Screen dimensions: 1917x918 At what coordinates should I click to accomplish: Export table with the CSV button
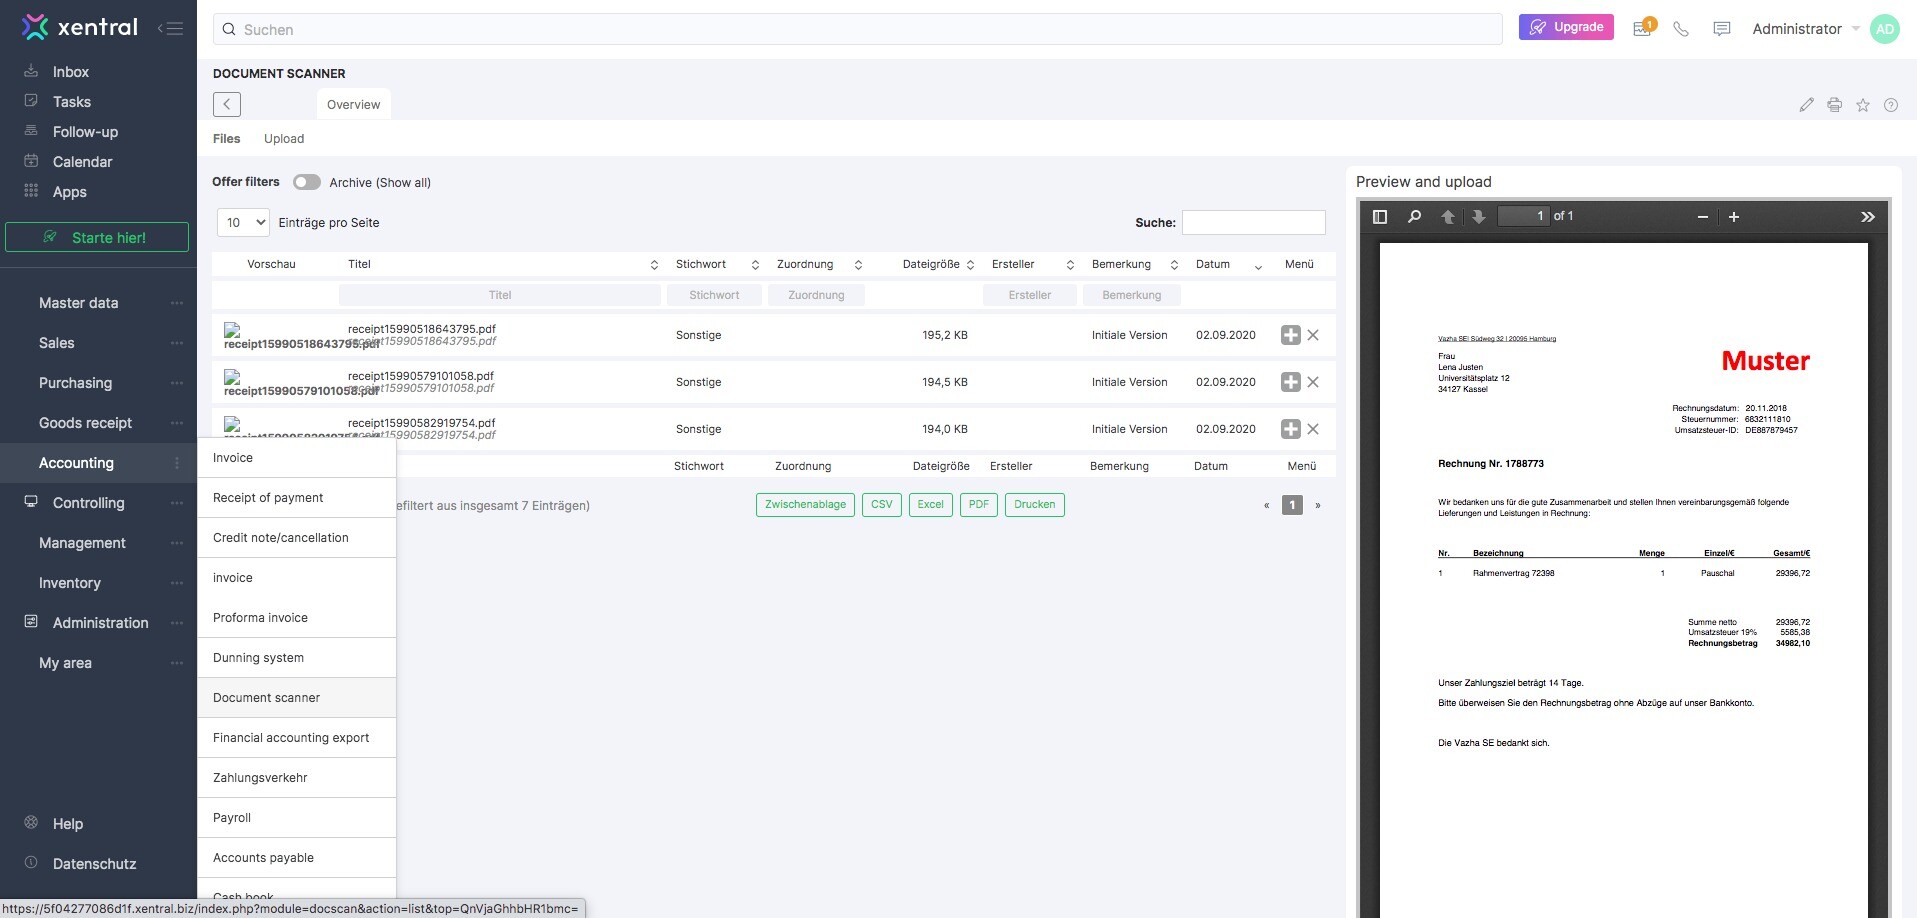882,505
